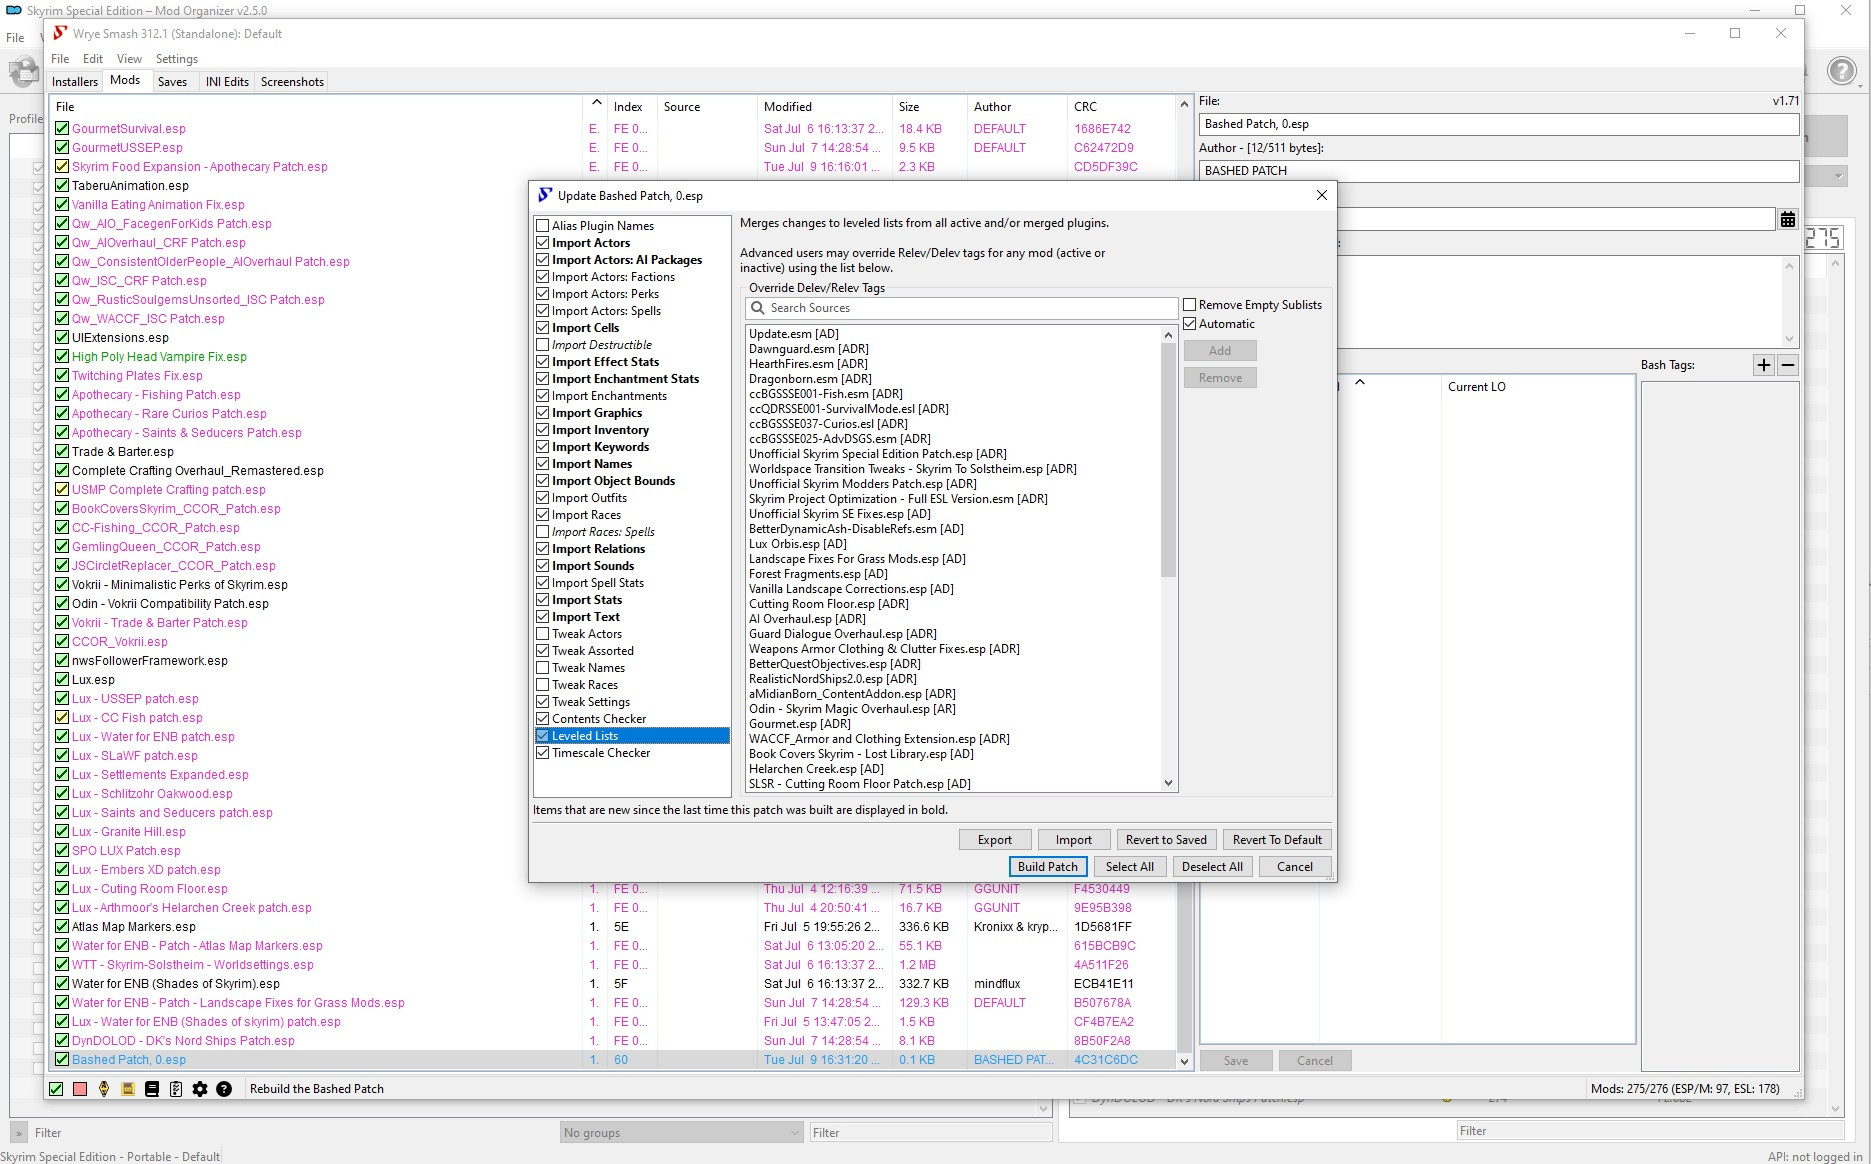This screenshot has width=1871, height=1164.
Task: Click the File name field showing Bashed Patch, 0.esp
Action: 1498,125
